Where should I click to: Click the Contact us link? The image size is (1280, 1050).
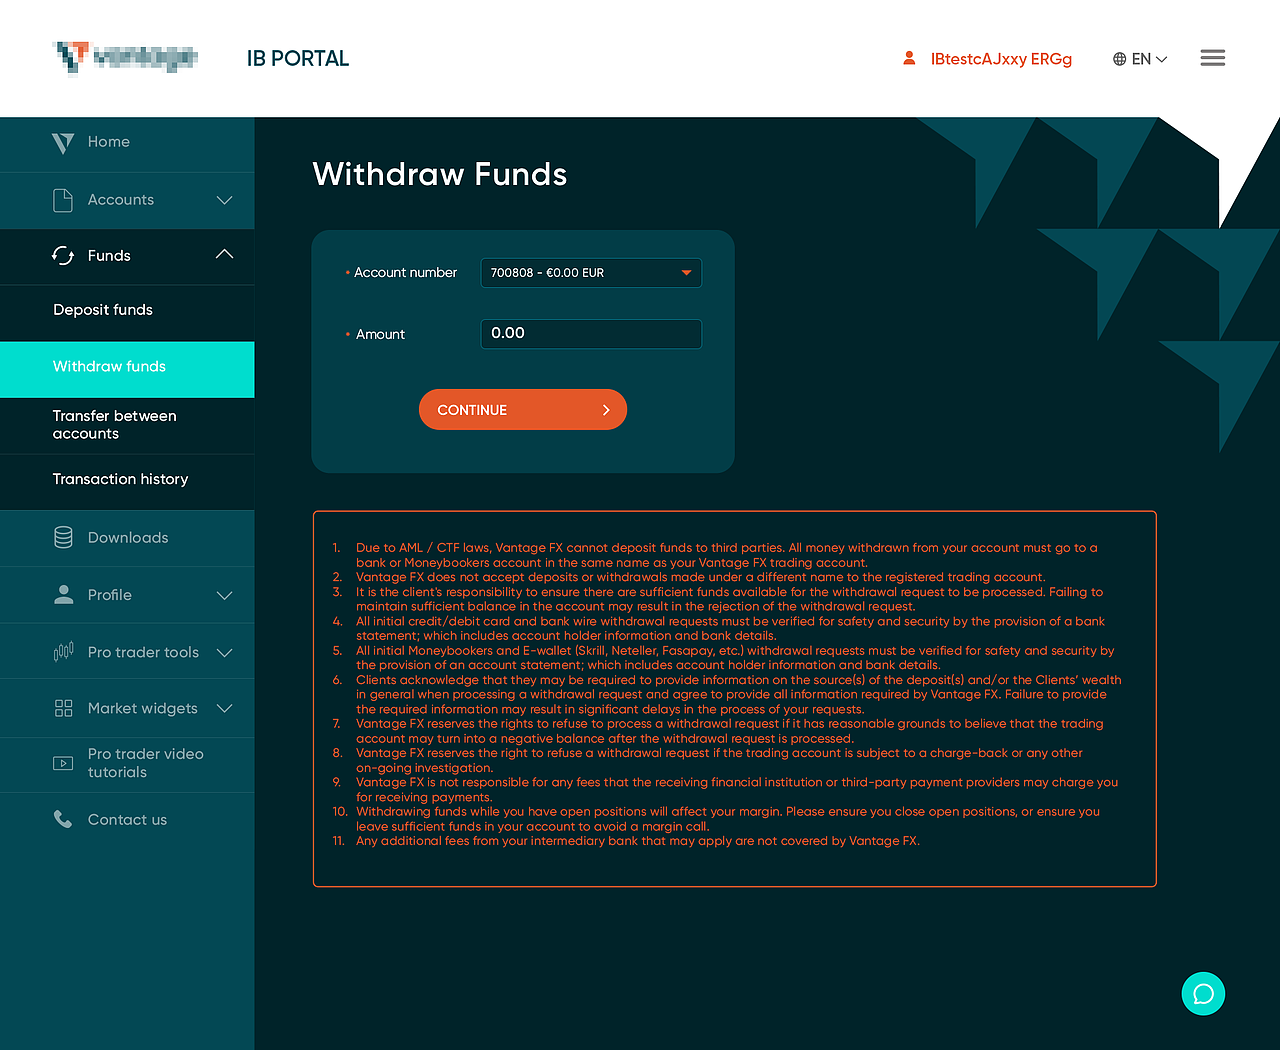coord(127,820)
